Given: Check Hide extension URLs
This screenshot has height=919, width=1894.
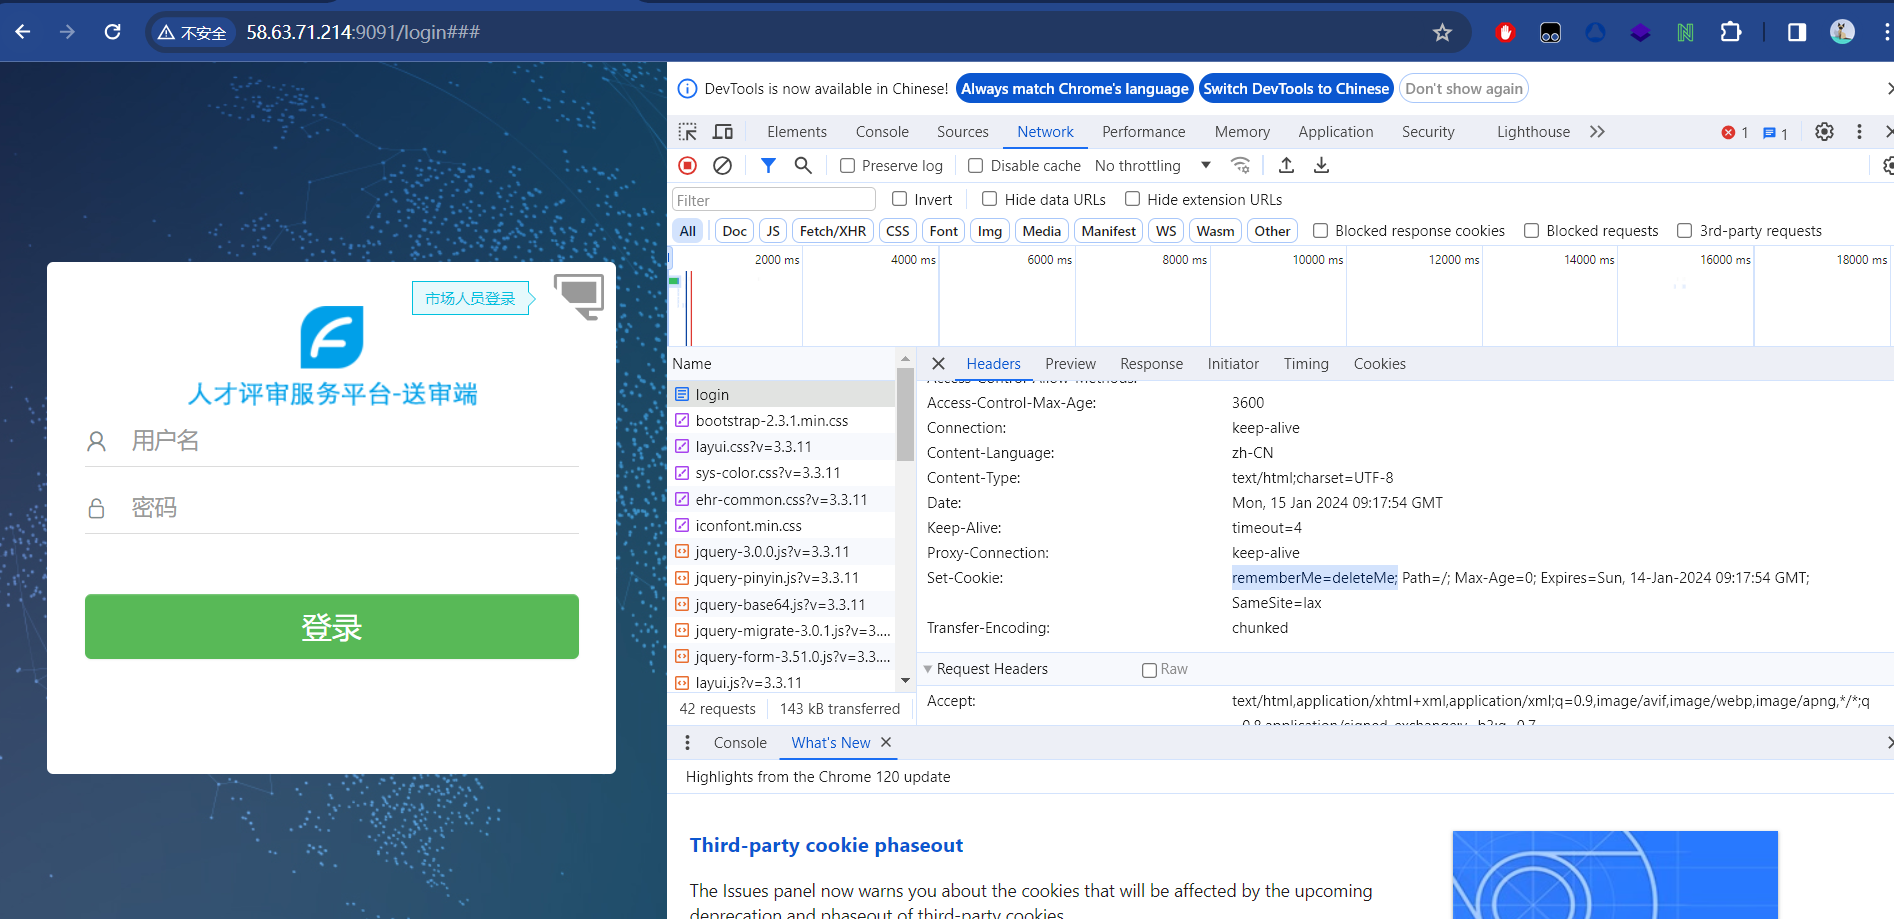Looking at the screenshot, I should click(x=1133, y=199).
